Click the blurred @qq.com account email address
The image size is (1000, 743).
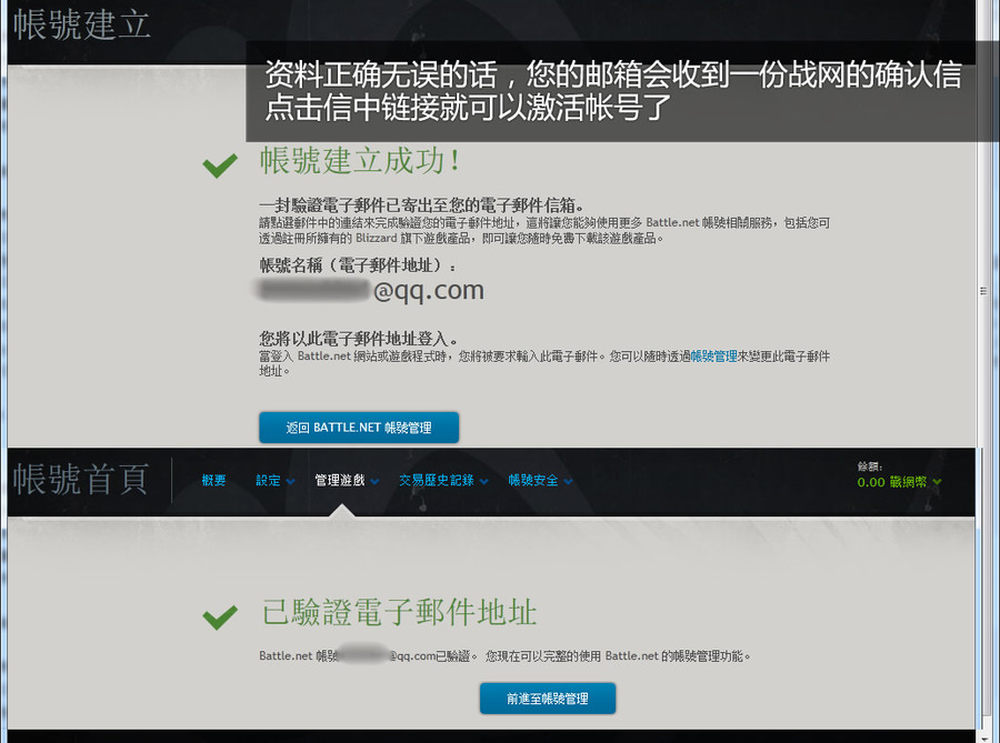pos(371,290)
